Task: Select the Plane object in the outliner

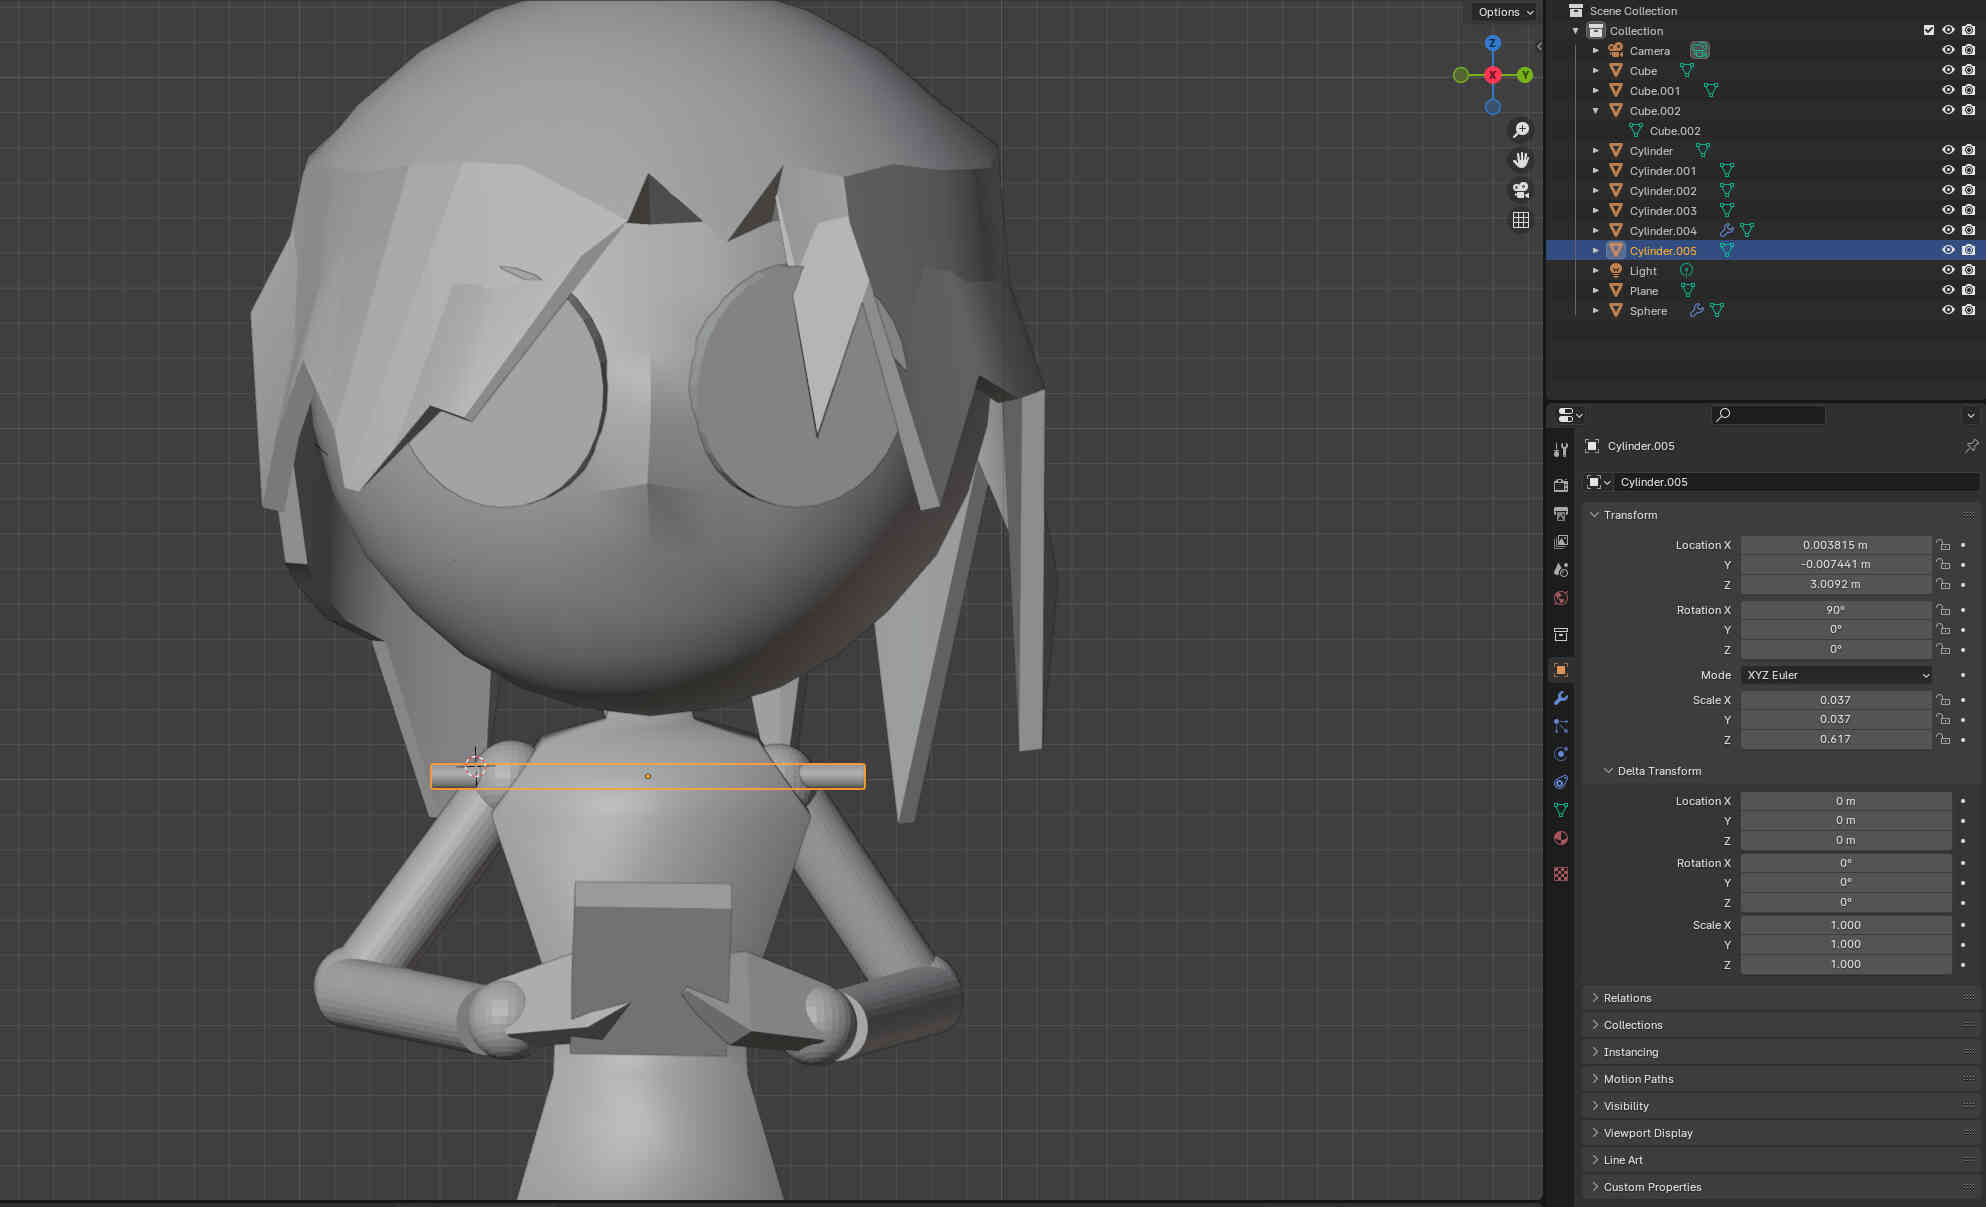Action: click(1643, 290)
